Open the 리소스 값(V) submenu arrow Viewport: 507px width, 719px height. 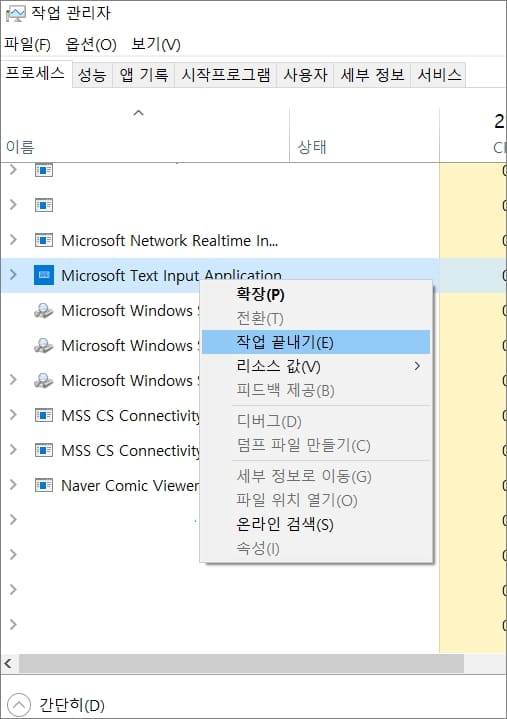point(417,366)
